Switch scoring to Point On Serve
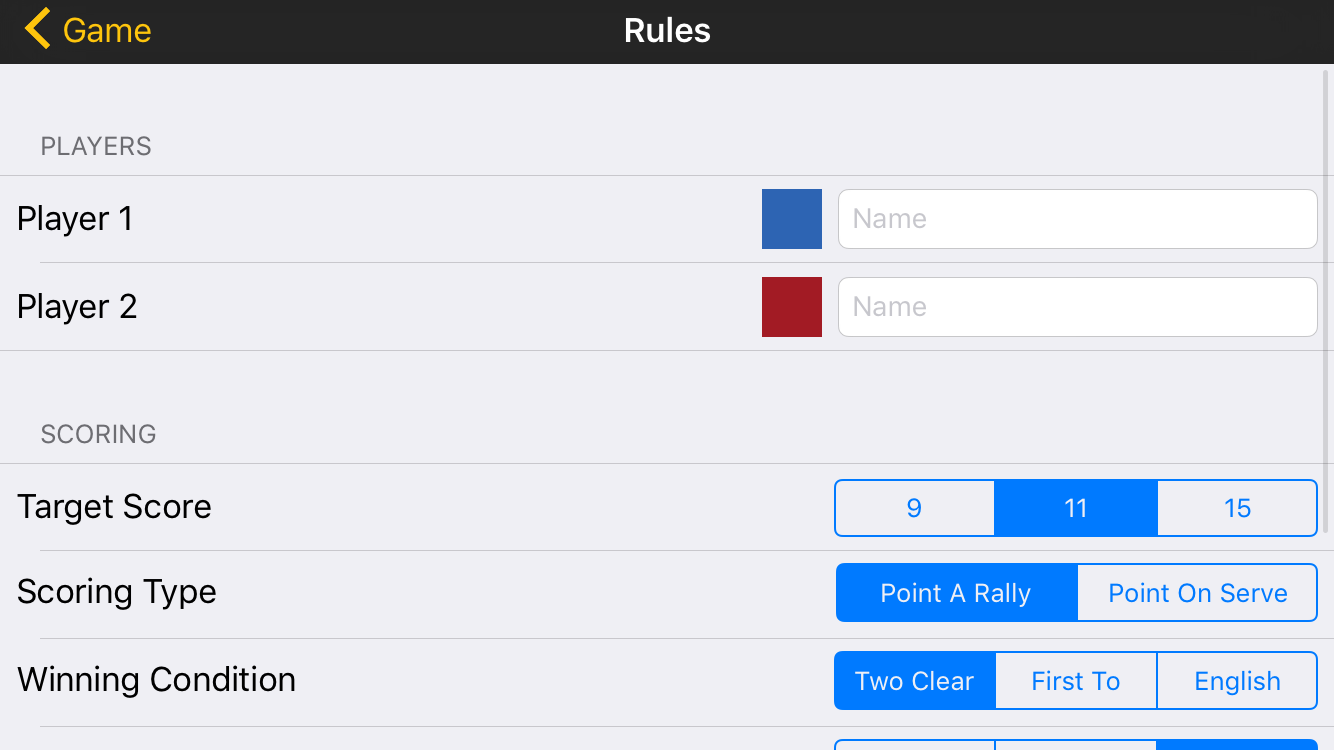Screen dimensions: 1334x750 point(1197,593)
